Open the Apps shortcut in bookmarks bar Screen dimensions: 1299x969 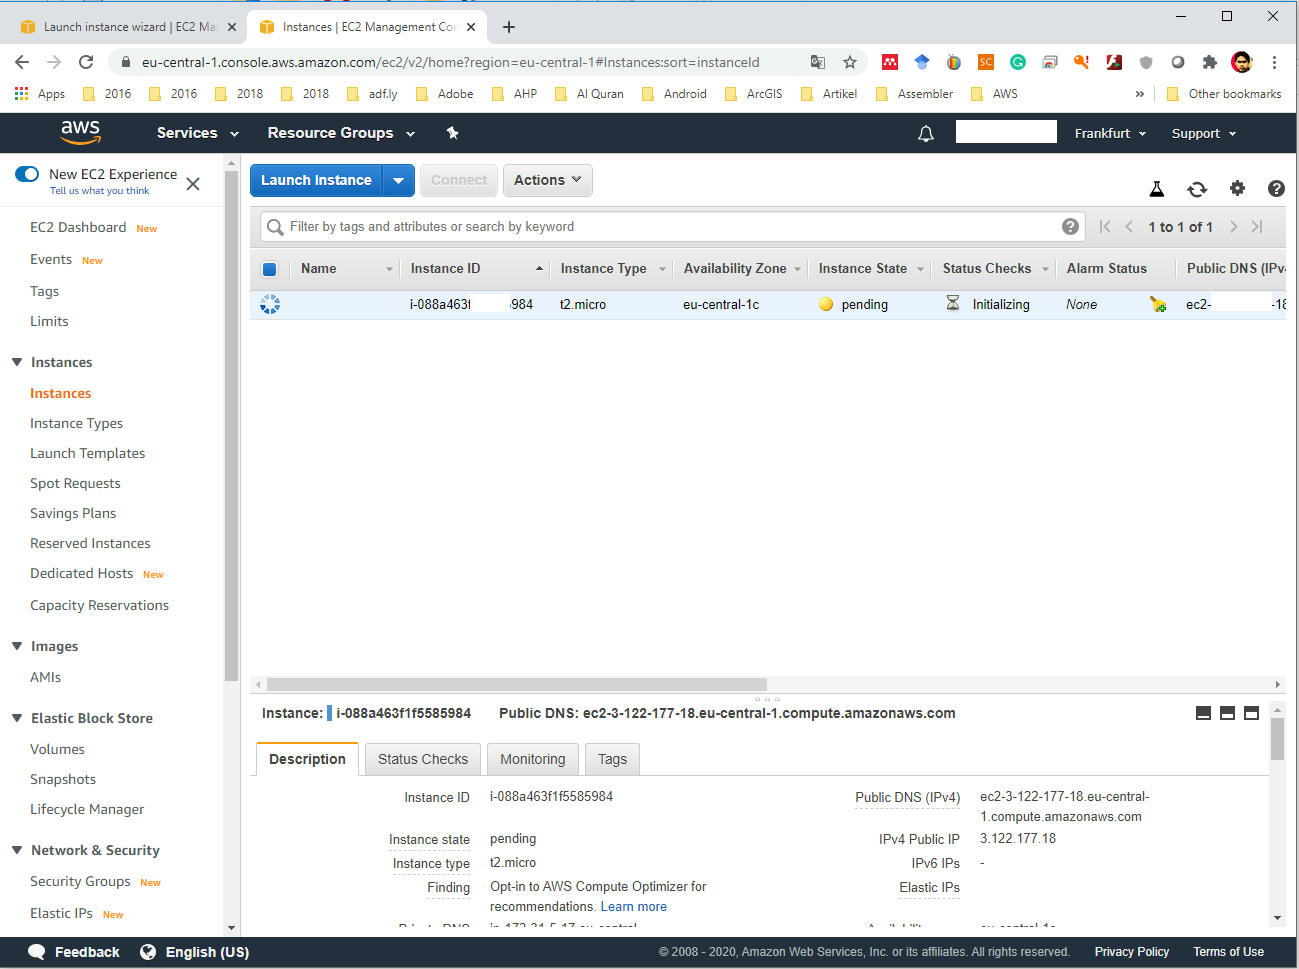(40, 94)
